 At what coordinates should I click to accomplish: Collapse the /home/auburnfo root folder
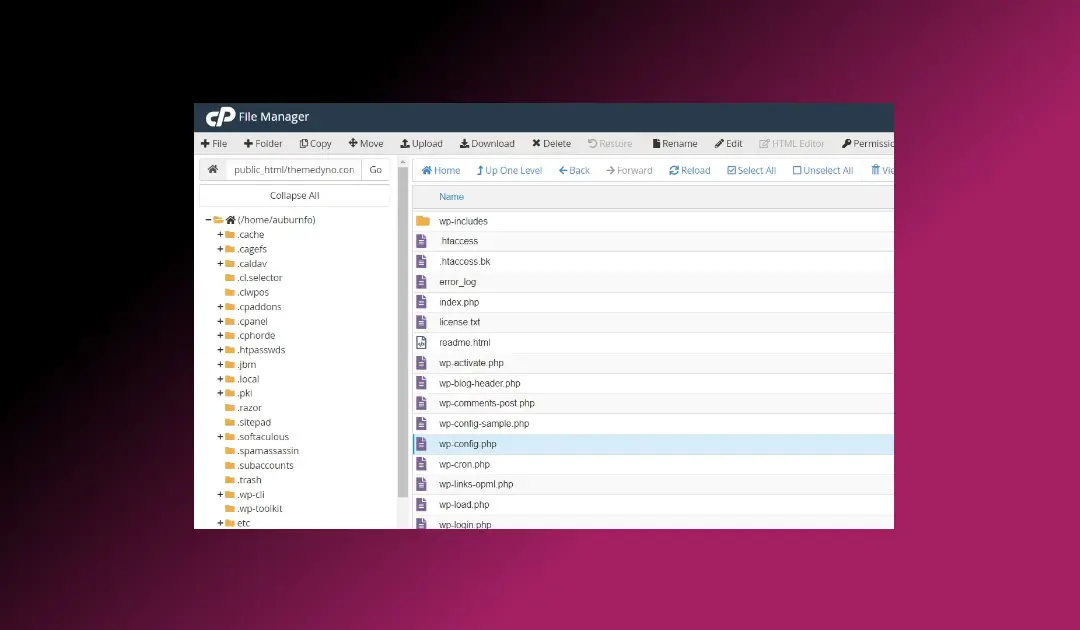pyautogui.click(x=207, y=219)
